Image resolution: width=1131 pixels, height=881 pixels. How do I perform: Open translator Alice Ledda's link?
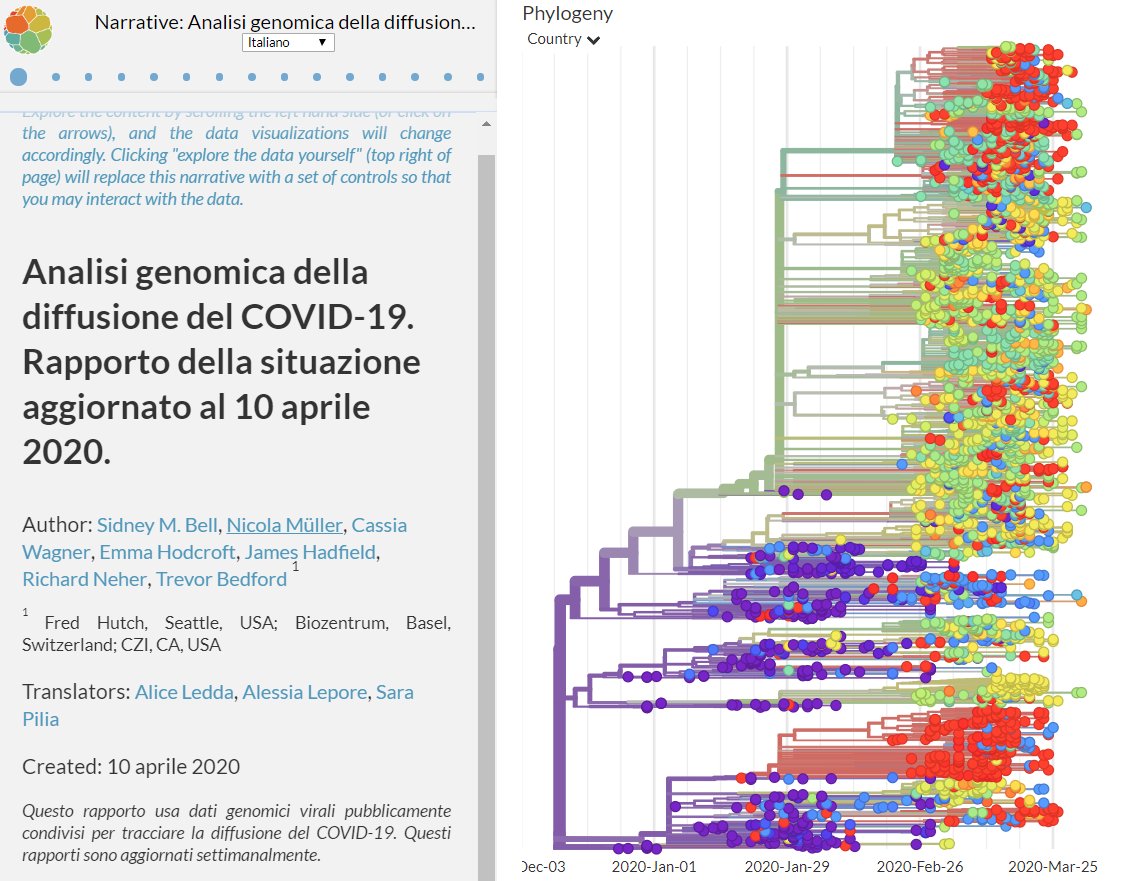click(184, 691)
